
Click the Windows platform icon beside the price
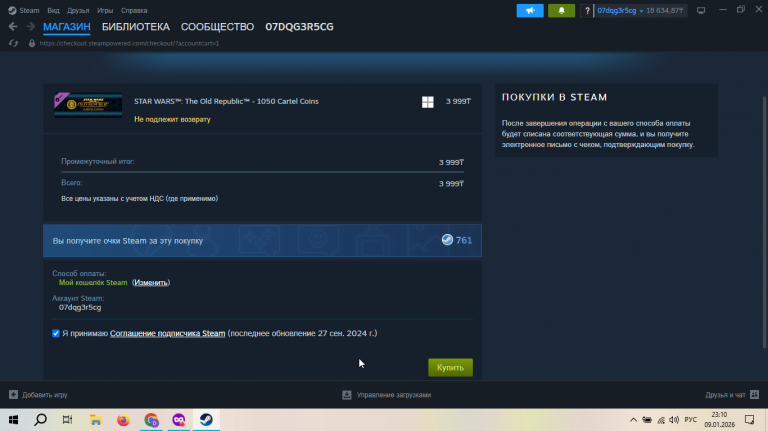428,102
